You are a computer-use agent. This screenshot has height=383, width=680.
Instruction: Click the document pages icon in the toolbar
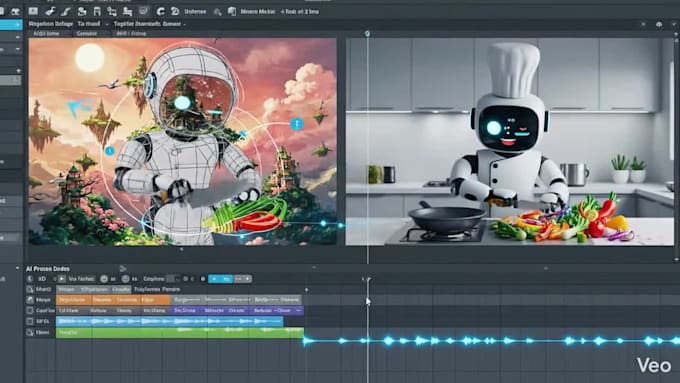tap(232, 11)
